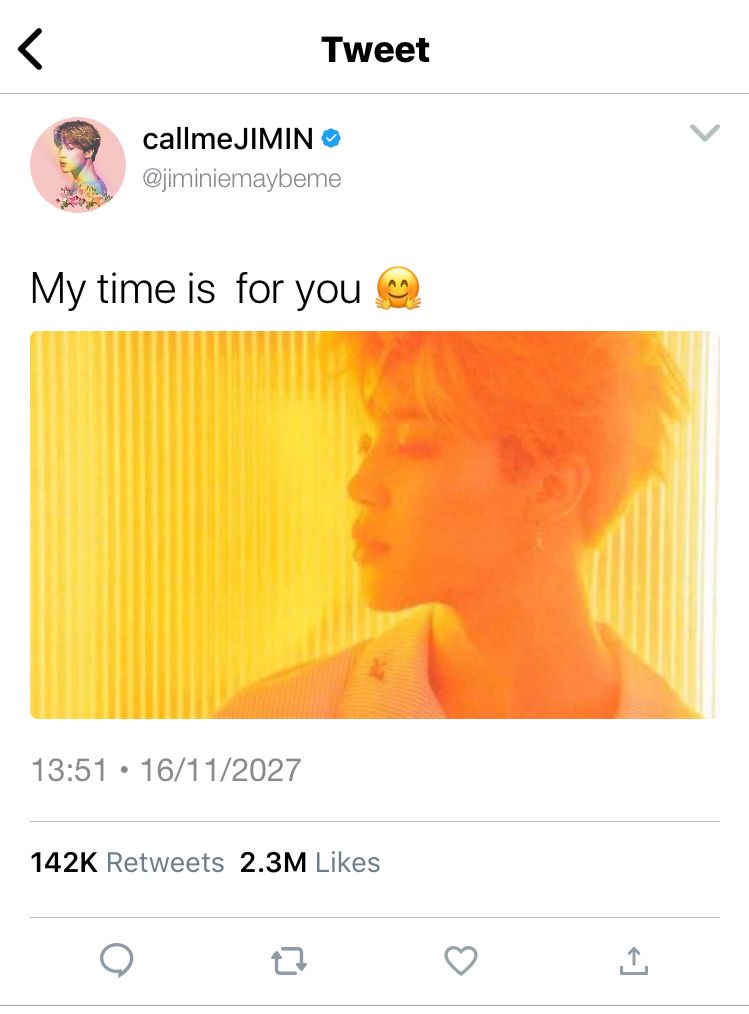View the Likes list label
The width and height of the screenshot is (749, 1014).
(x=348, y=862)
